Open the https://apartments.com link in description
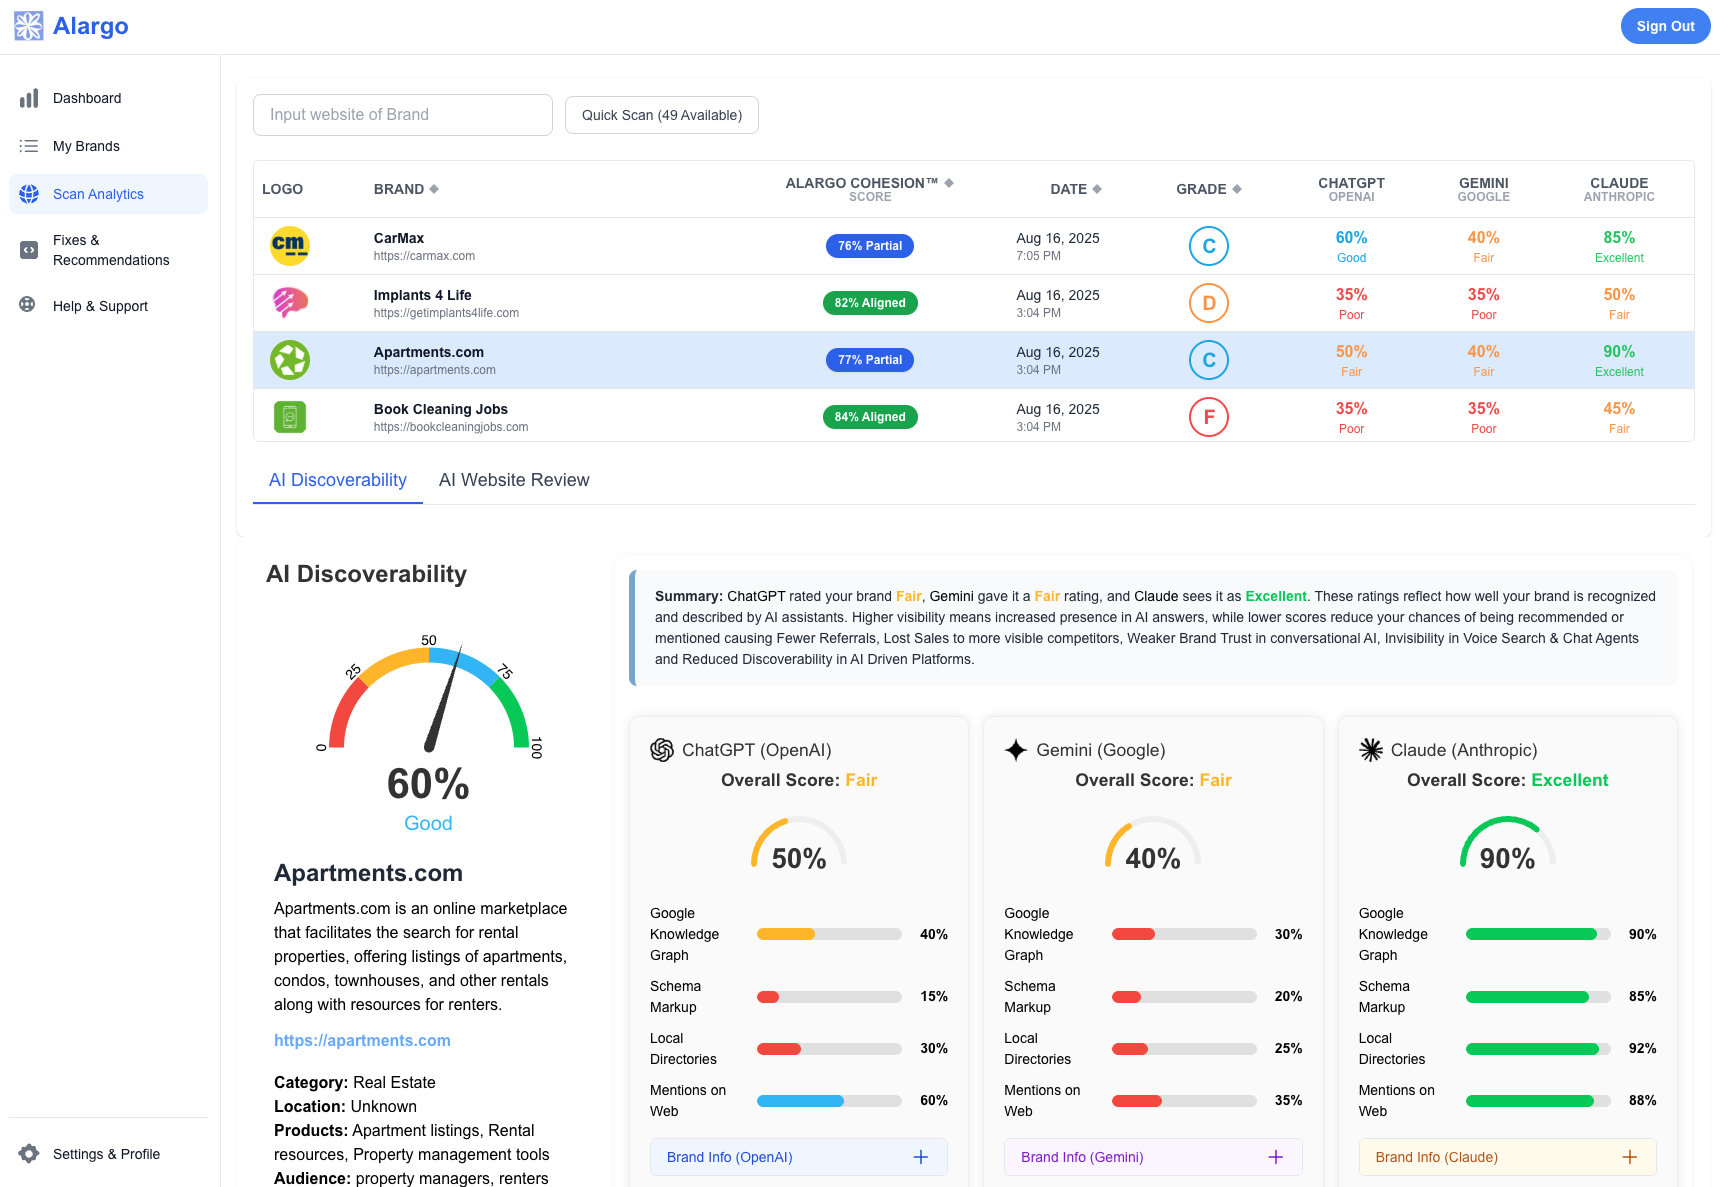 (362, 1040)
